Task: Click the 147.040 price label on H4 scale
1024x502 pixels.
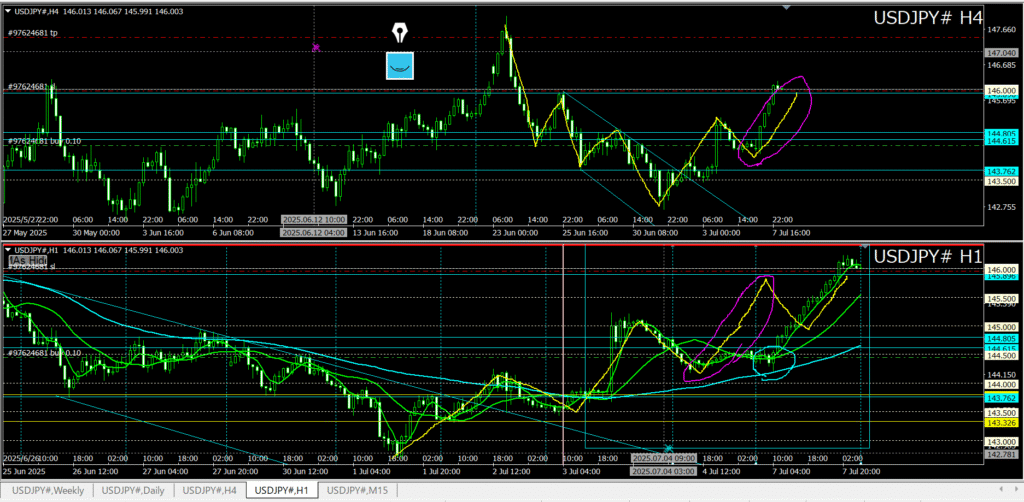Action: pos(1001,52)
